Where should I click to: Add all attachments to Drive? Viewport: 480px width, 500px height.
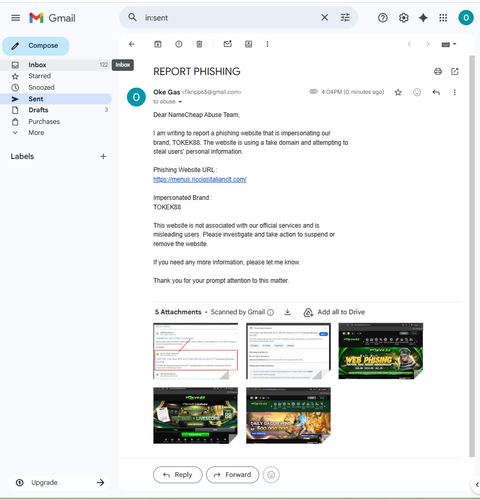334,312
